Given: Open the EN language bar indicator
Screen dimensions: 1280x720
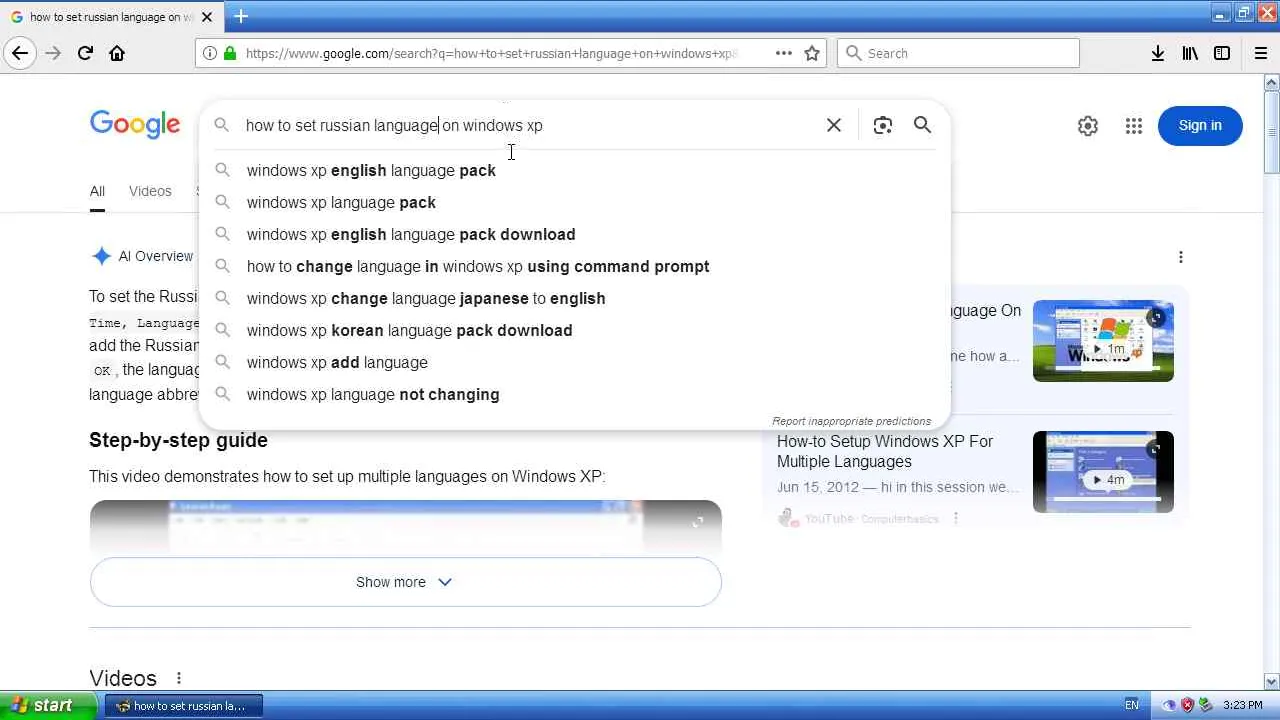Looking at the screenshot, I should 1132,705.
